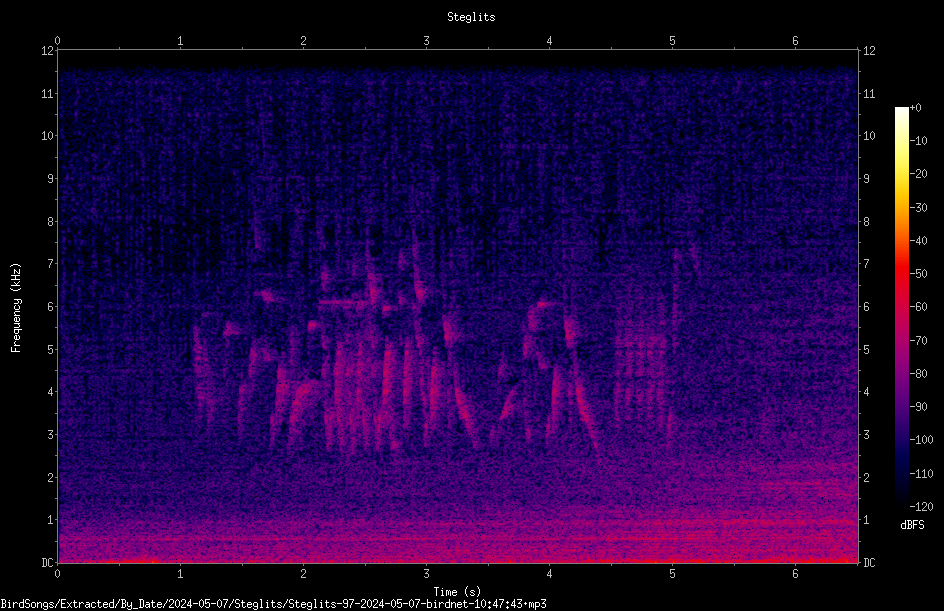Click the 6 kHz label on left axis

(51, 307)
